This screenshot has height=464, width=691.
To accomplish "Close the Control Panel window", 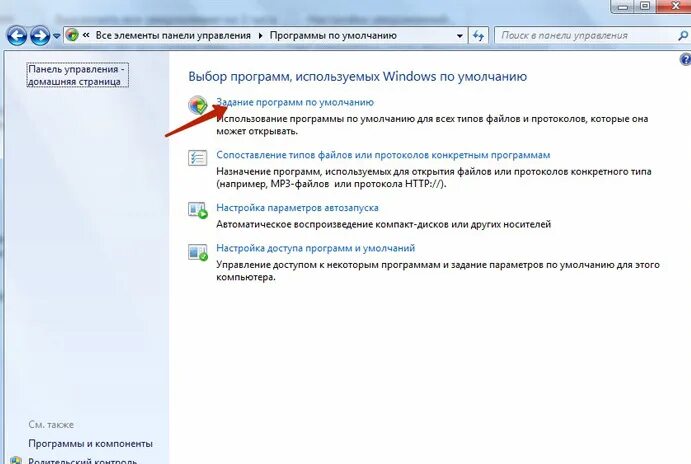I will click(x=675, y=6).
